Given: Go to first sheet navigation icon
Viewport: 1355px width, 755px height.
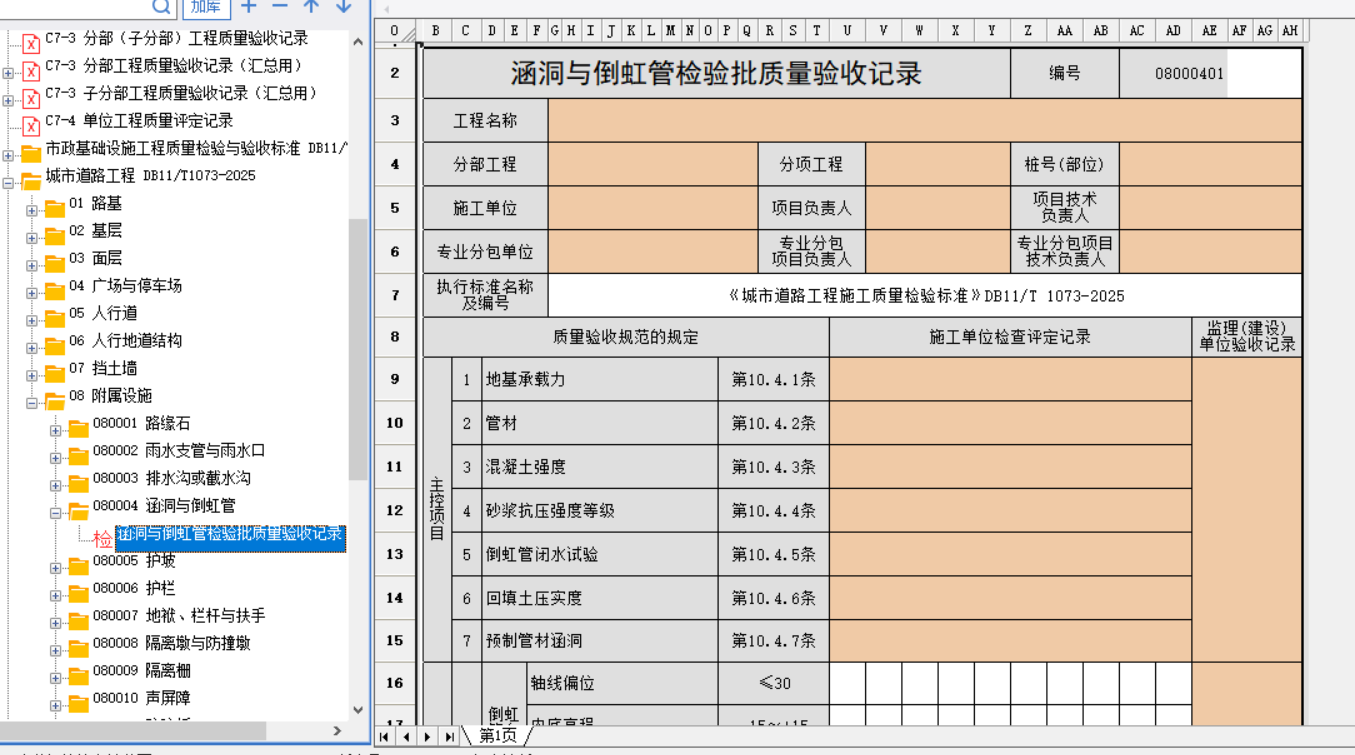Looking at the screenshot, I should [x=384, y=737].
